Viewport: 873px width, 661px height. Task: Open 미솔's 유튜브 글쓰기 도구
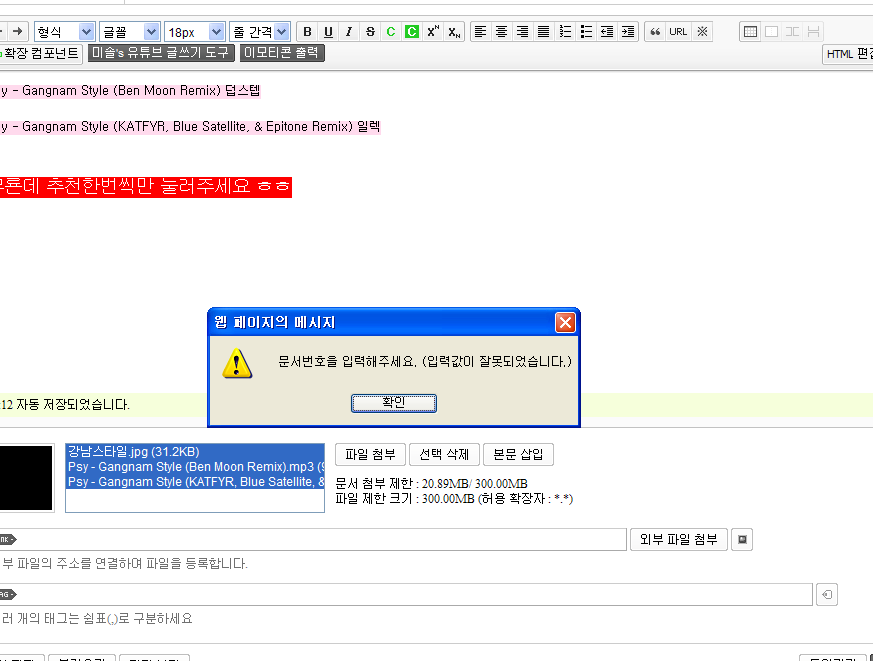point(161,53)
